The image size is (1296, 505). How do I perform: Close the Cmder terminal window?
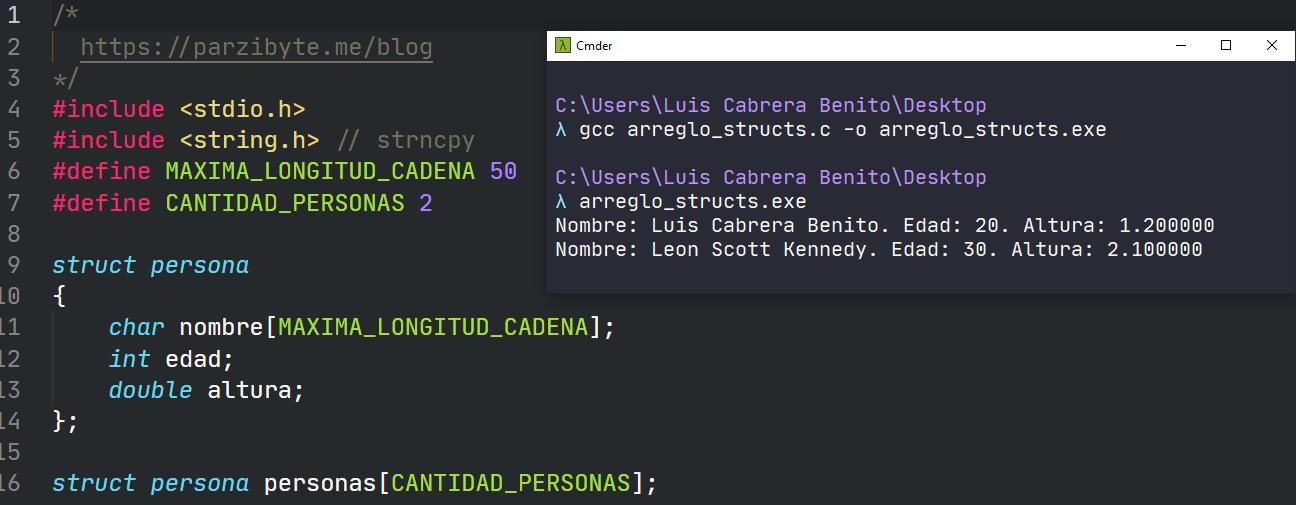(1272, 46)
